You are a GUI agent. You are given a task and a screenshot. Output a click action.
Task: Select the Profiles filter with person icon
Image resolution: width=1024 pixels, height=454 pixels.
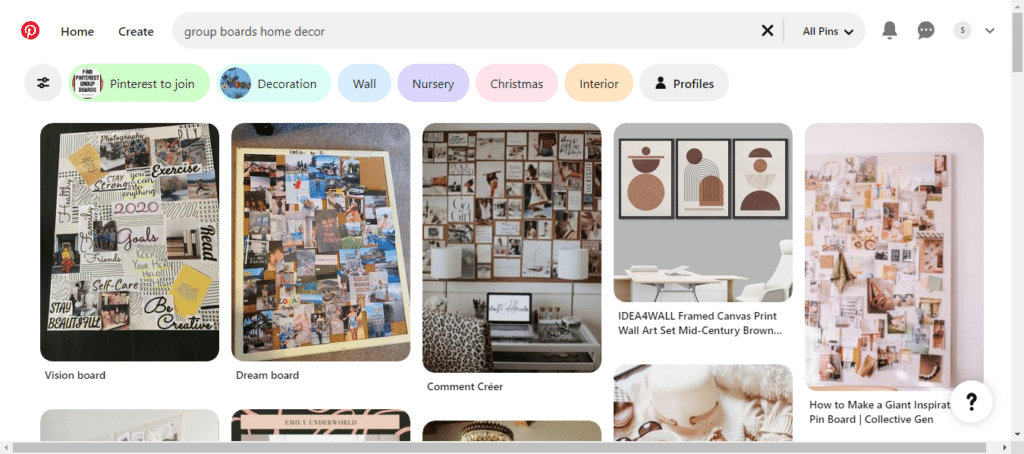684,83
